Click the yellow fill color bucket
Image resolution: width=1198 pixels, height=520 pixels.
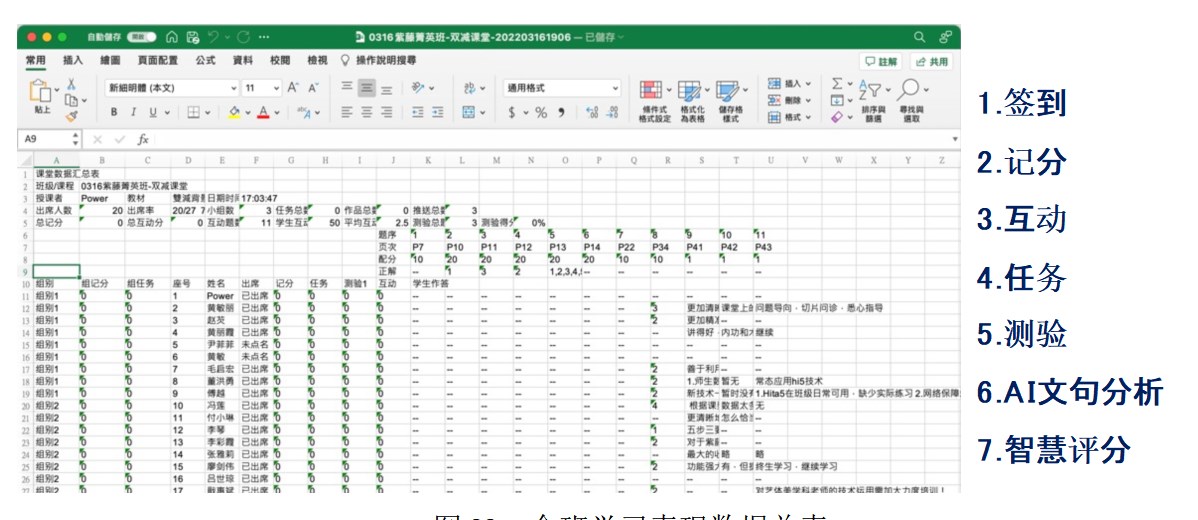(233, 113)
